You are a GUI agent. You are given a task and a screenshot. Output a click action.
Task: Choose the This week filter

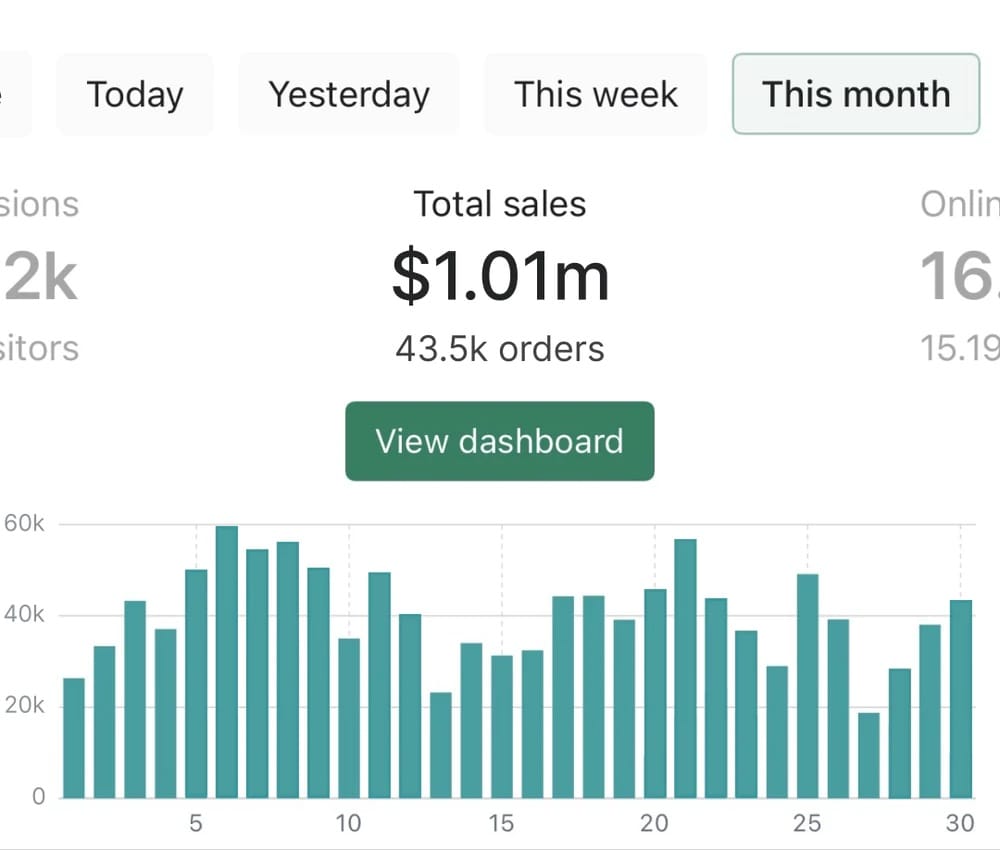(x=596, y=95)
